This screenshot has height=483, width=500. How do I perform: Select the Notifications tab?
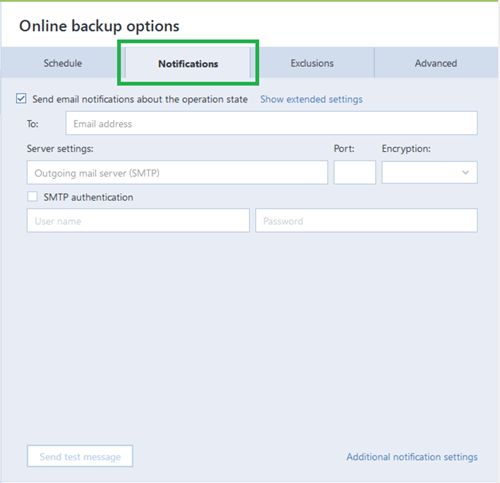[188, 63]
